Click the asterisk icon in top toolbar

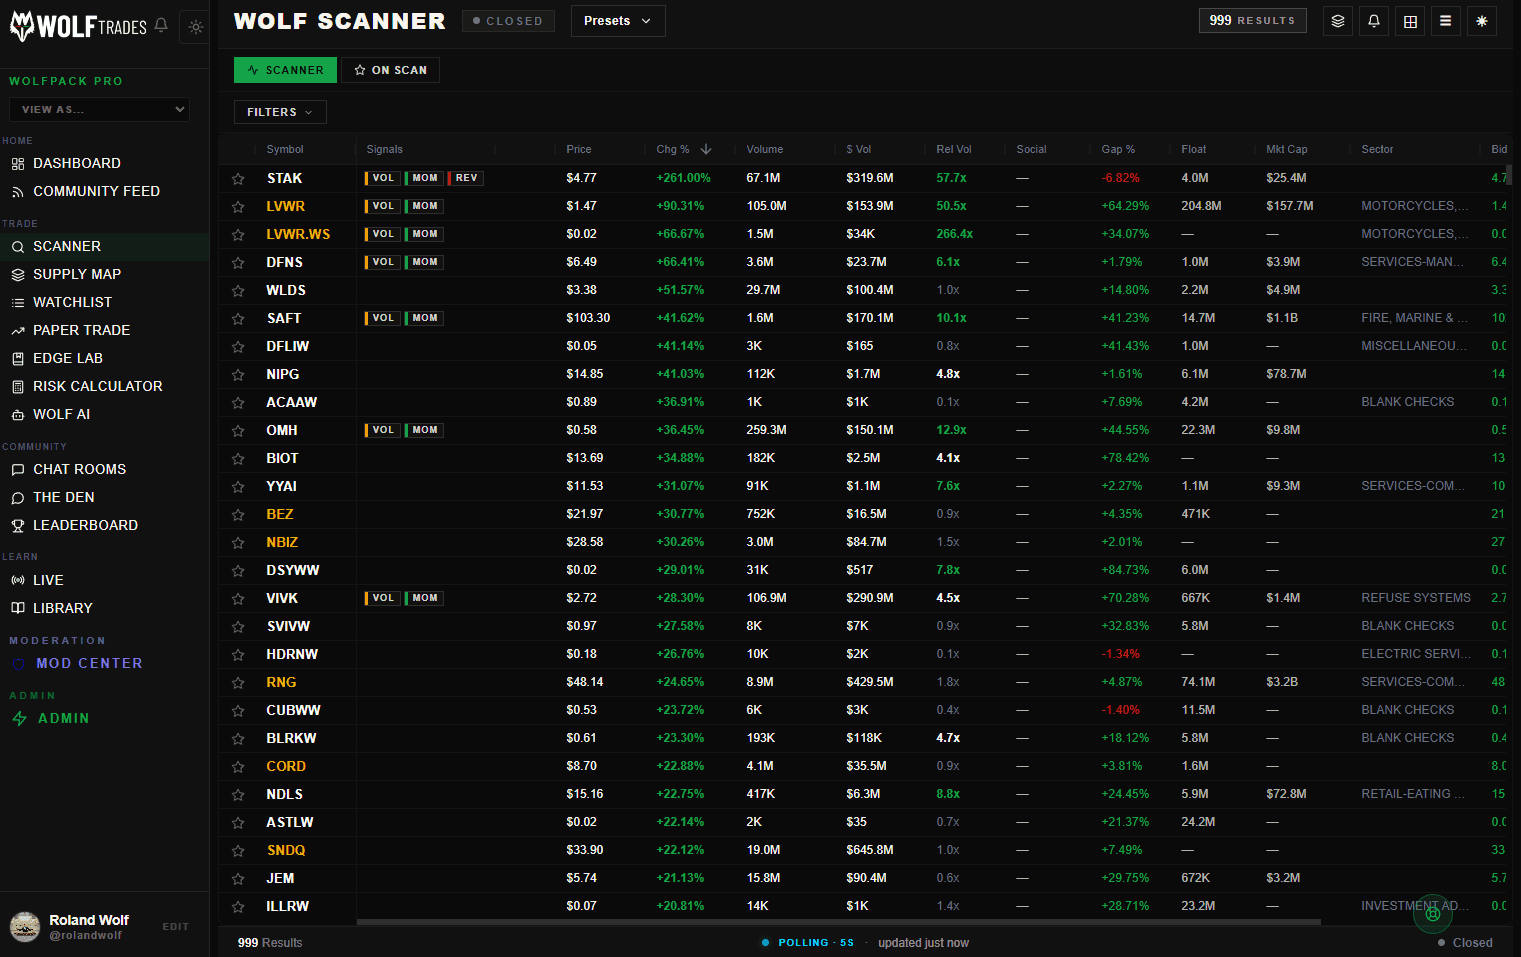tap(1482, 21)
